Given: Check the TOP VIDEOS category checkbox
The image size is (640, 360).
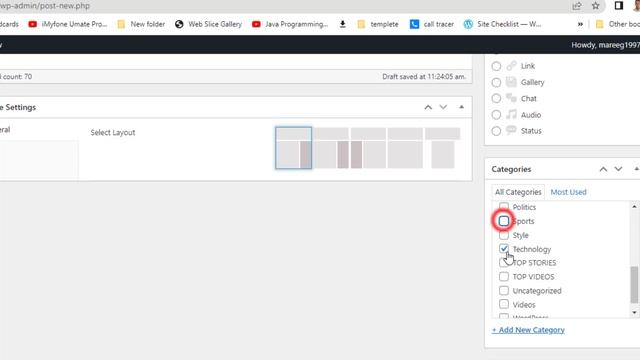Looking at the screenshot, I should point(504,276).
